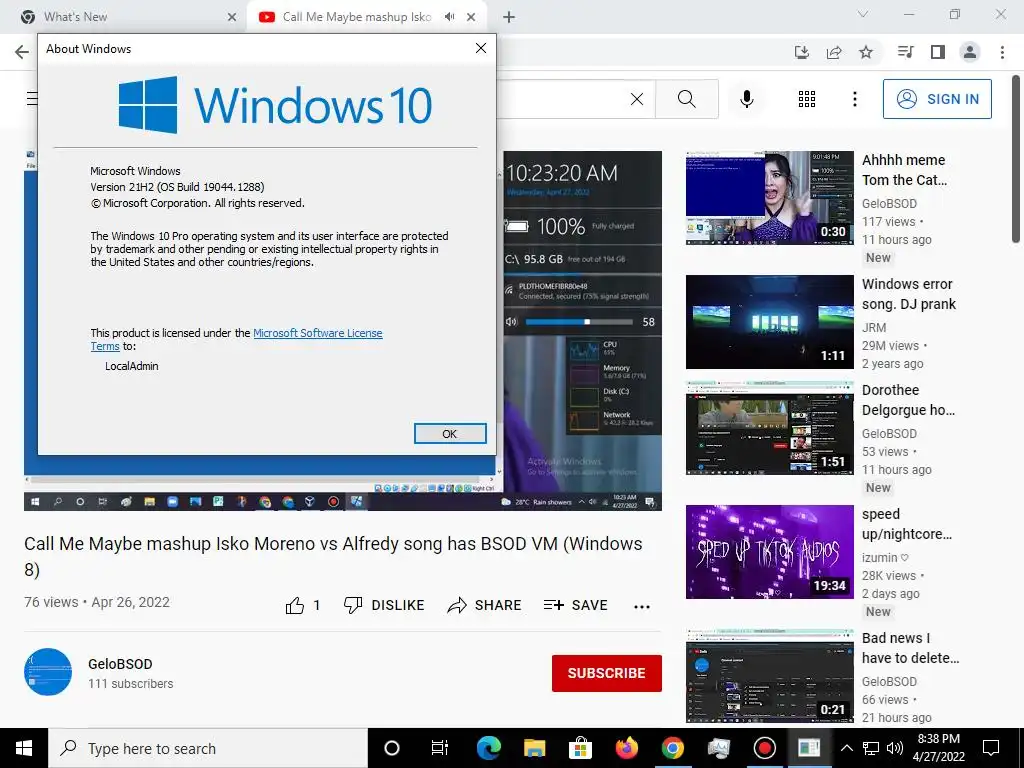Open the notification center icon
The height and width of the screenshot is (768, 1024).
pyautogui.click(x=991, y=748)
